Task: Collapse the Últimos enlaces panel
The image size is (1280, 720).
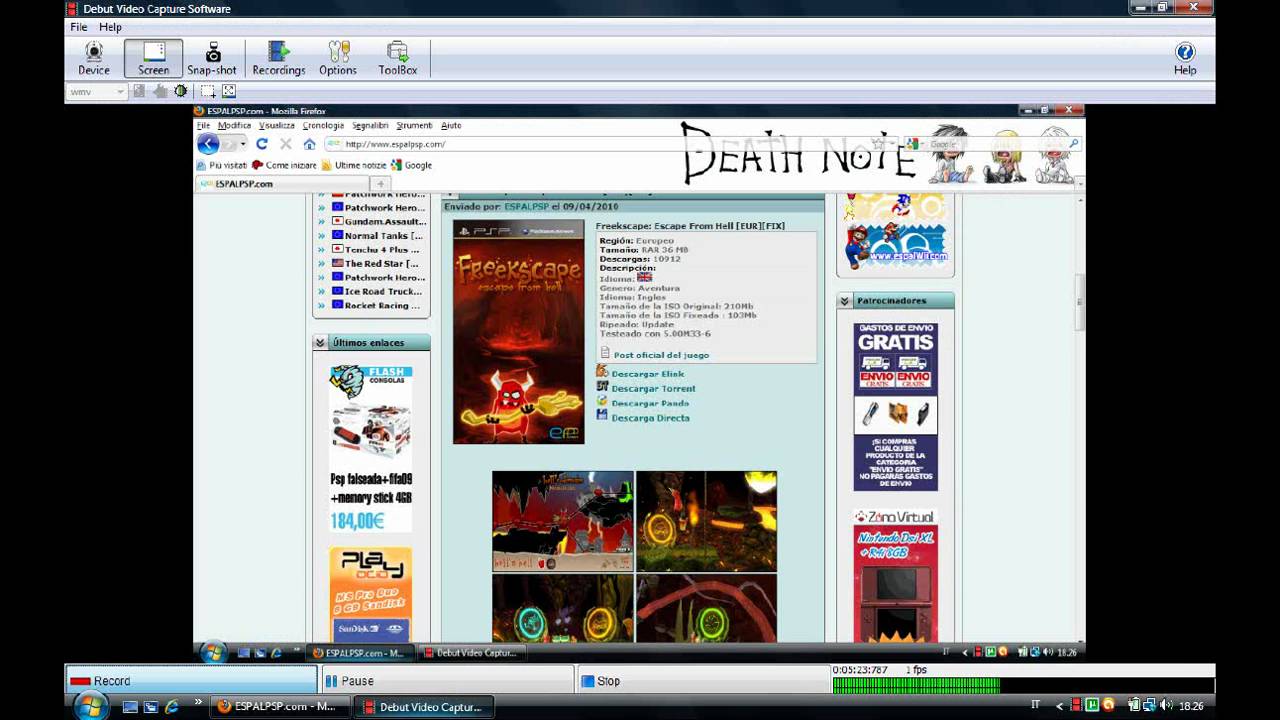Action: point(320,343)
